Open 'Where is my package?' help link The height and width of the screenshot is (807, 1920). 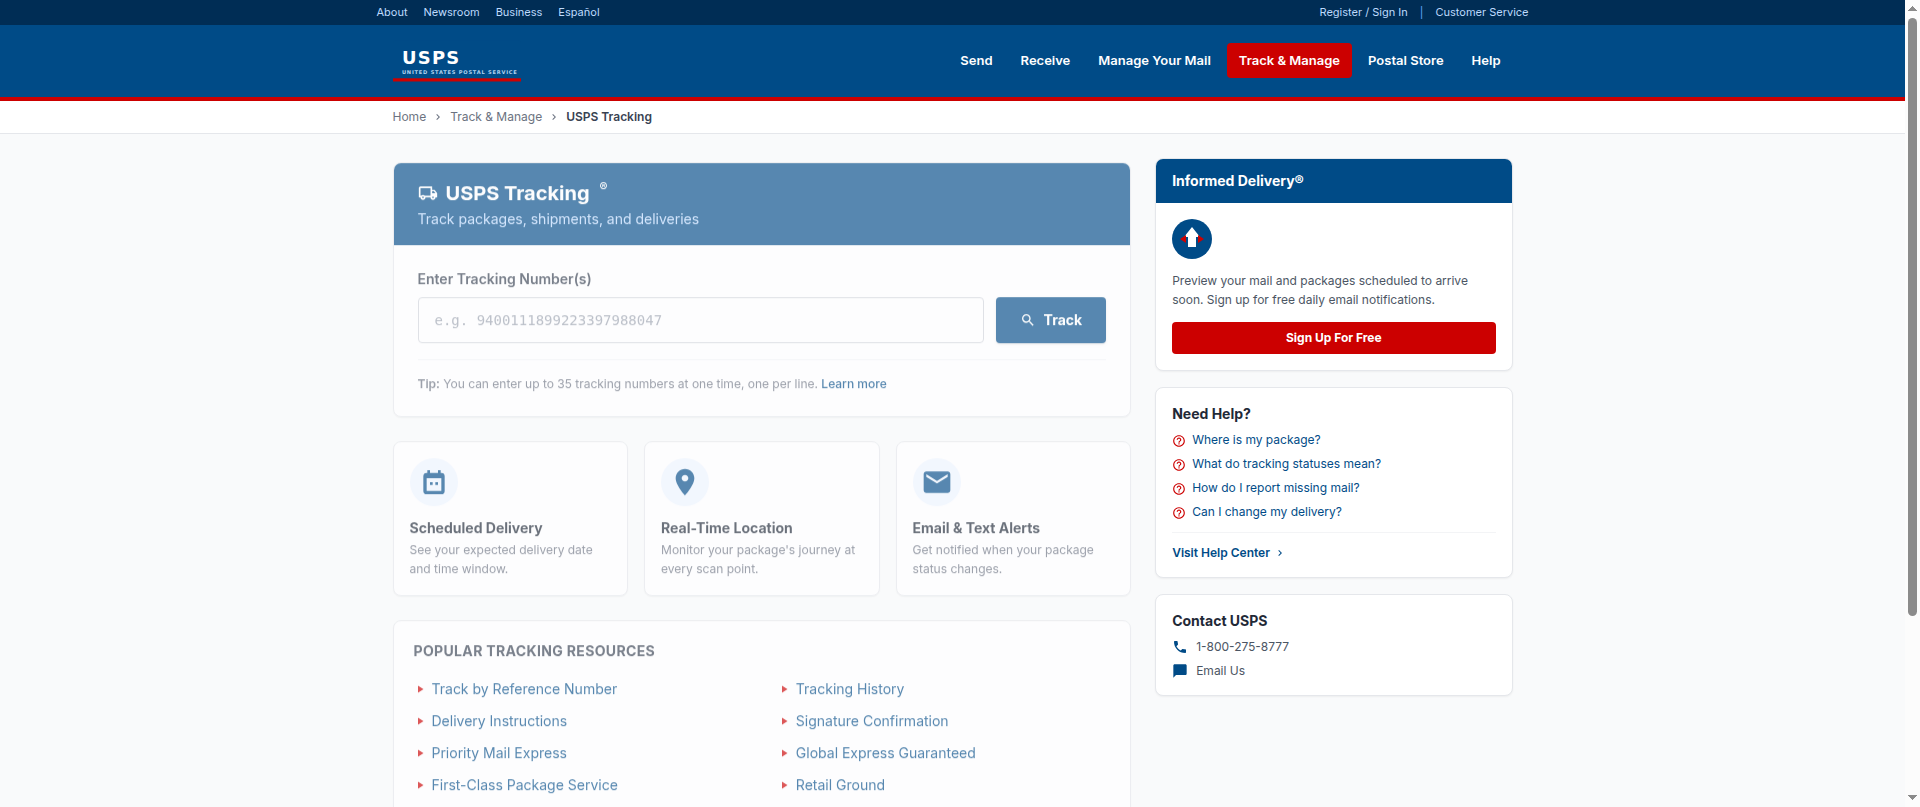pyautogui.click(x=1256, y=440)
